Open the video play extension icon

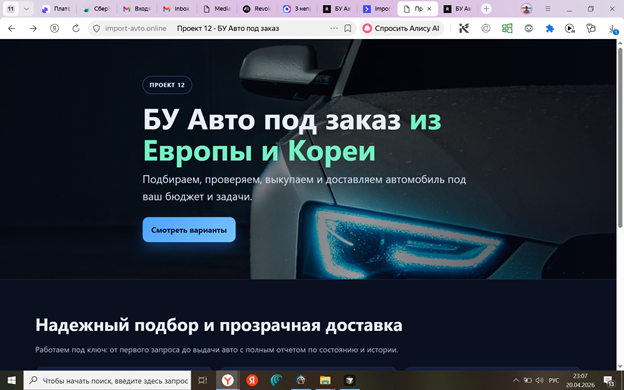point(570,28)
